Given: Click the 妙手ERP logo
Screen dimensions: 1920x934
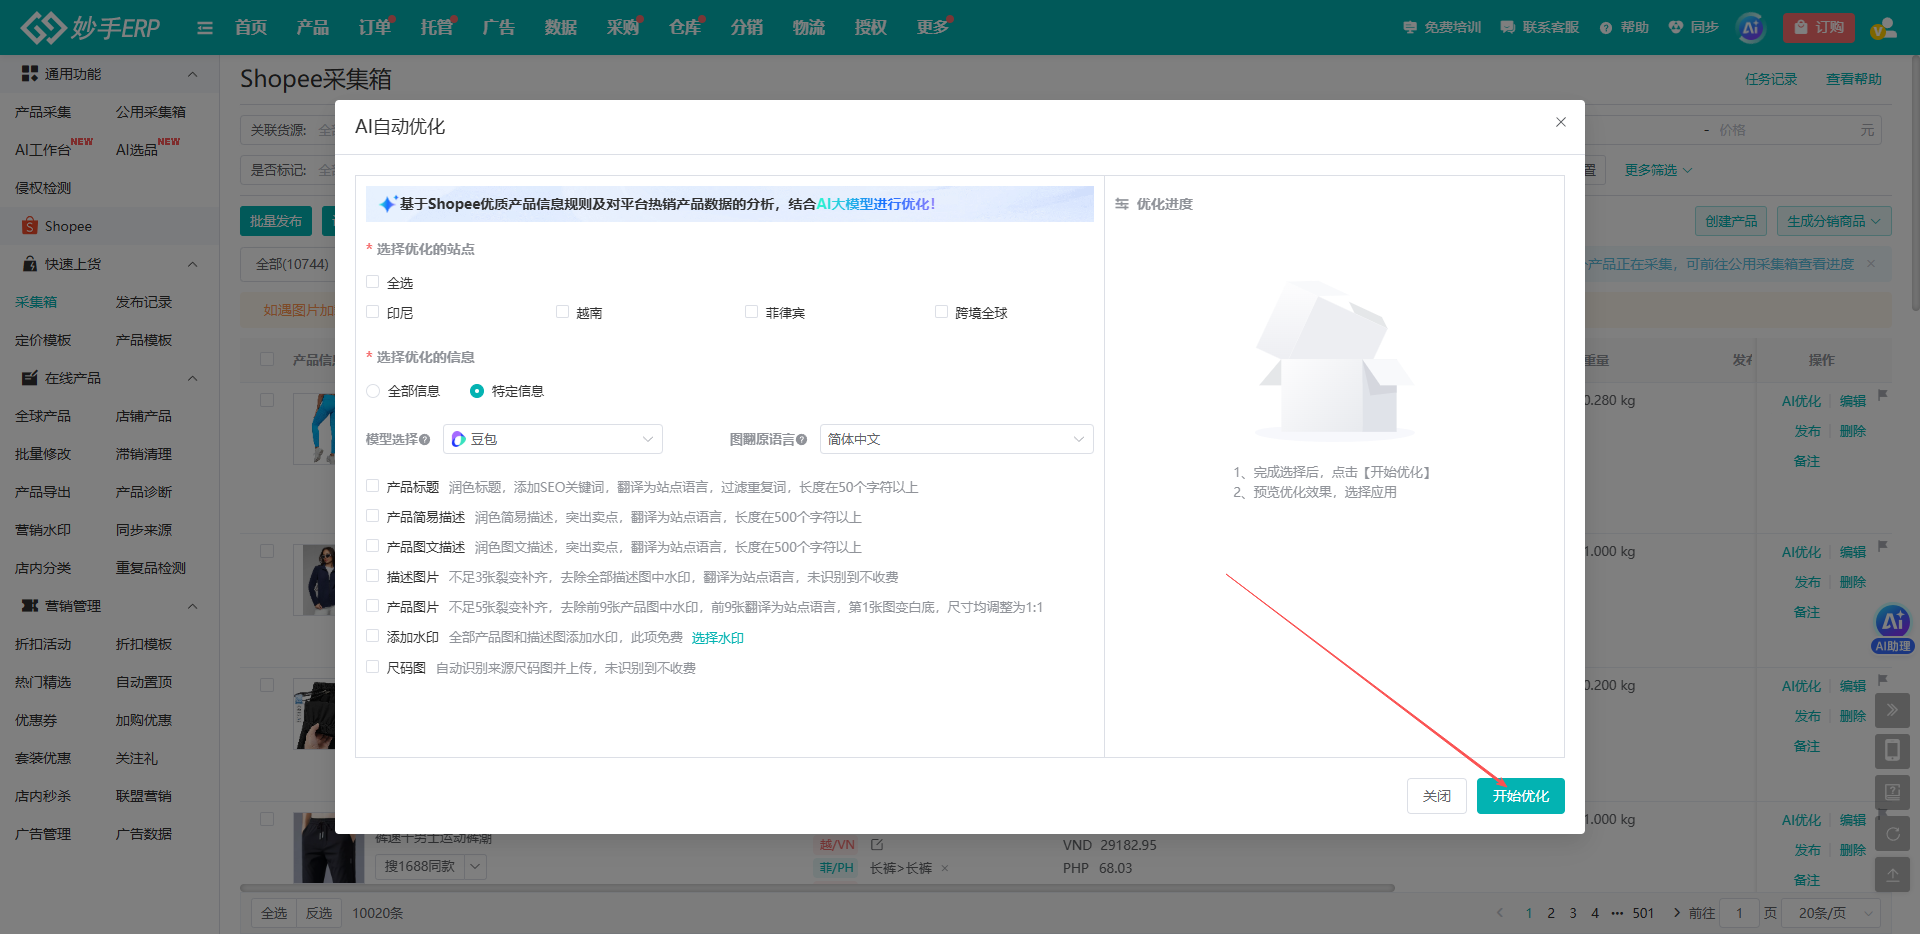Looking at the screenshot, I should pos(91,27).
